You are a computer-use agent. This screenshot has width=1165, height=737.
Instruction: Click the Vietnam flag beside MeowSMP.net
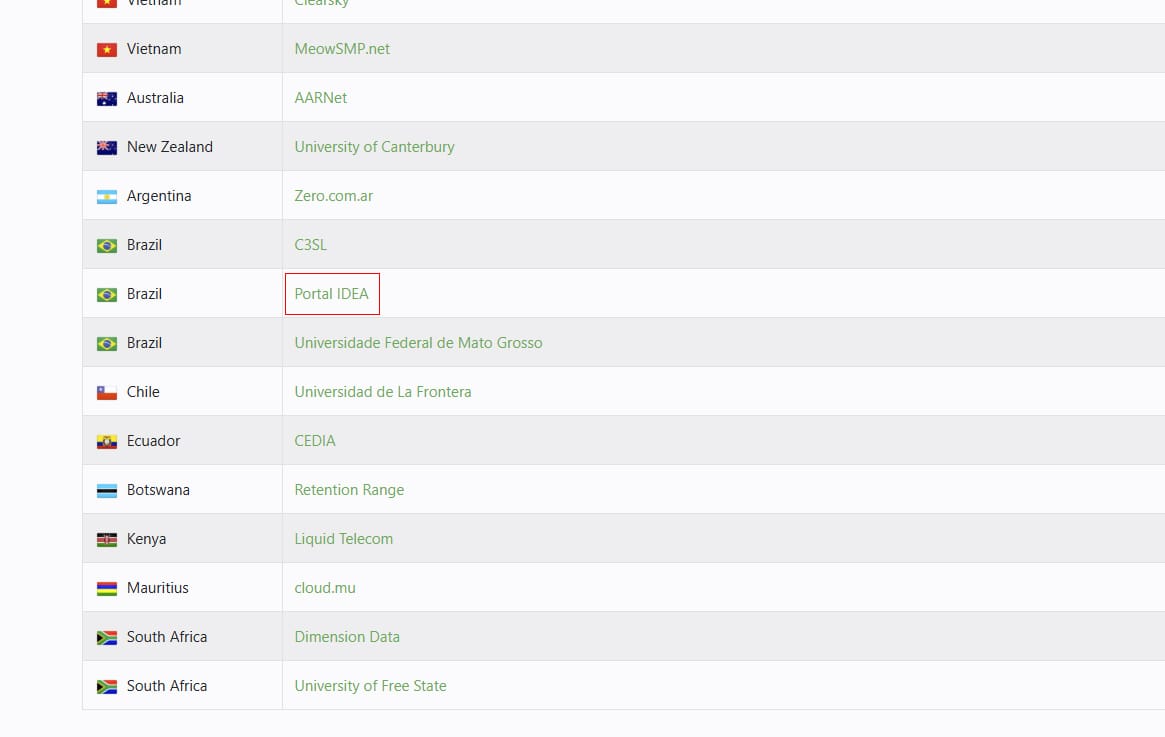pos(107,50)
